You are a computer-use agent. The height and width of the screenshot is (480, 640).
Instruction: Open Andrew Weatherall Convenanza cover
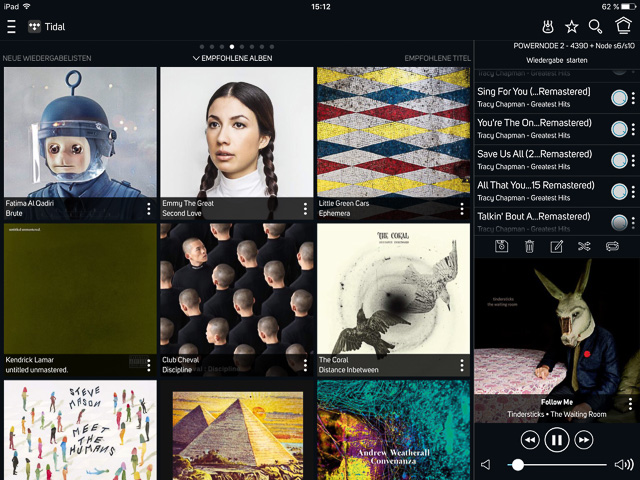[x=393, y=430]
